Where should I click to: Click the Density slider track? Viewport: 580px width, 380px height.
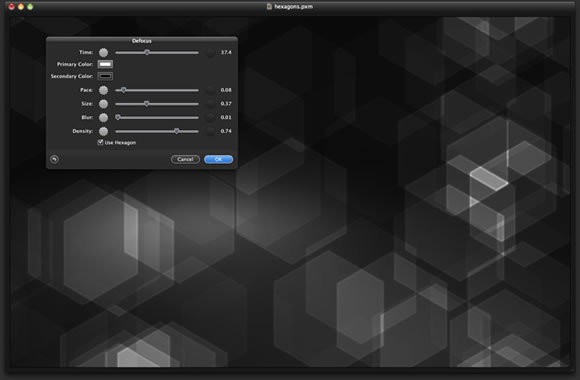pyautogui.click(x=157, y=131)
